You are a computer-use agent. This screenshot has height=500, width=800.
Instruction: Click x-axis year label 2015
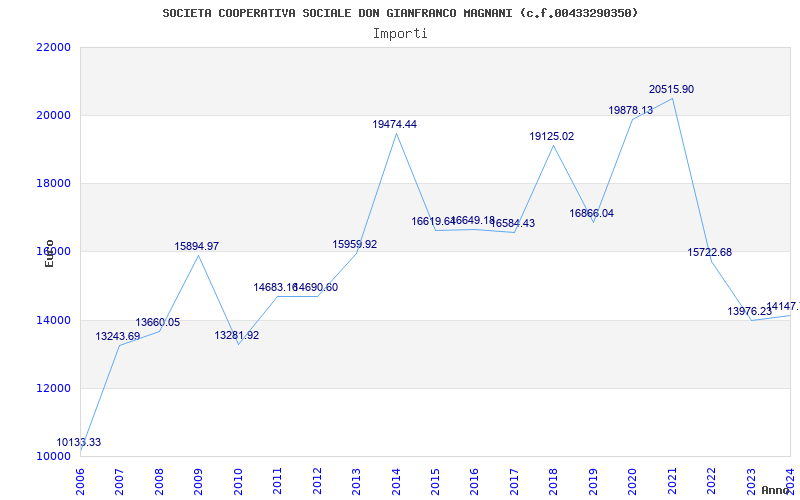point(435,482)
